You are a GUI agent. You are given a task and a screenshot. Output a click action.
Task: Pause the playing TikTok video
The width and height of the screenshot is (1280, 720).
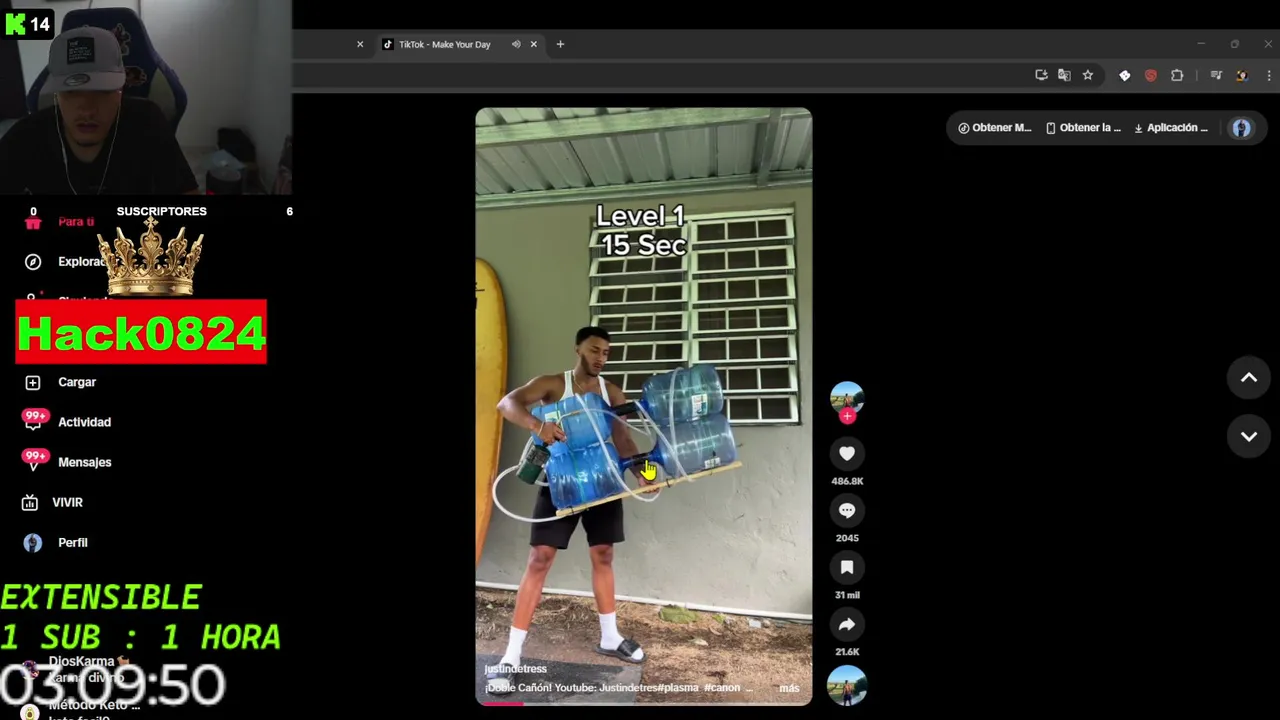pyautogui.click(x=643, y=406)
